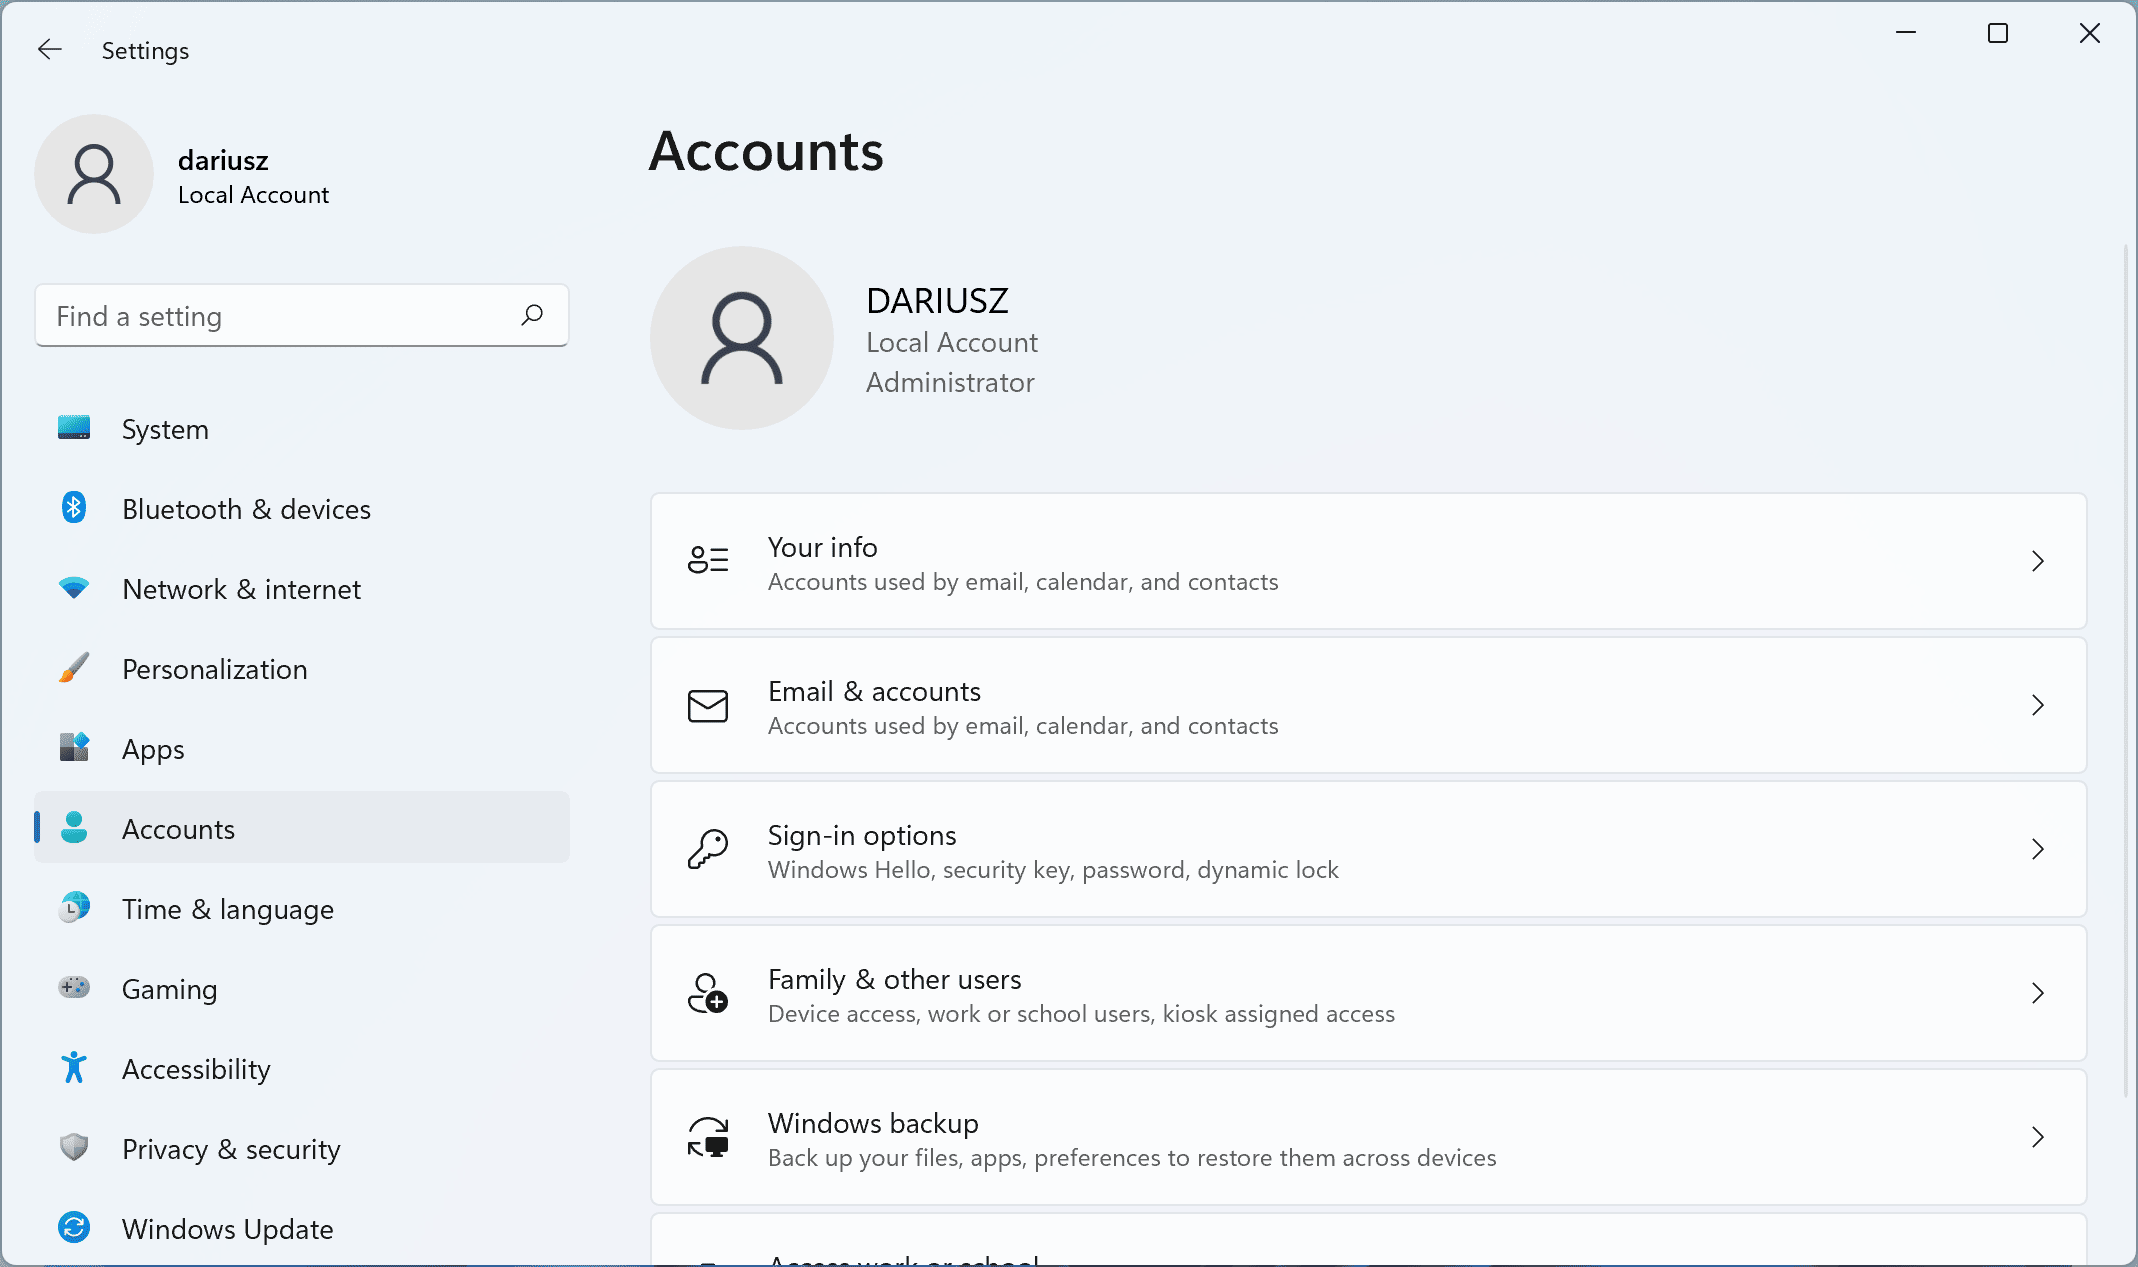
Task: Open Email & accounts title
Action: [874, 691]
